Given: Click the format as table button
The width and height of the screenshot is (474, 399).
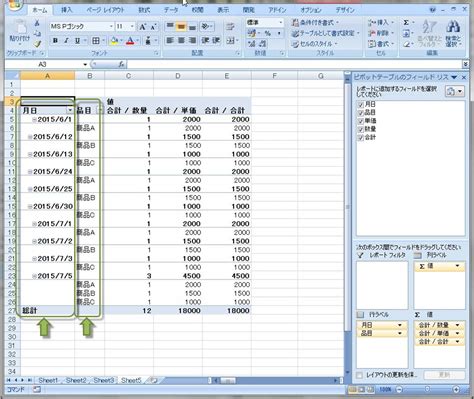Looking at the screenshot, I should point(325,33).
